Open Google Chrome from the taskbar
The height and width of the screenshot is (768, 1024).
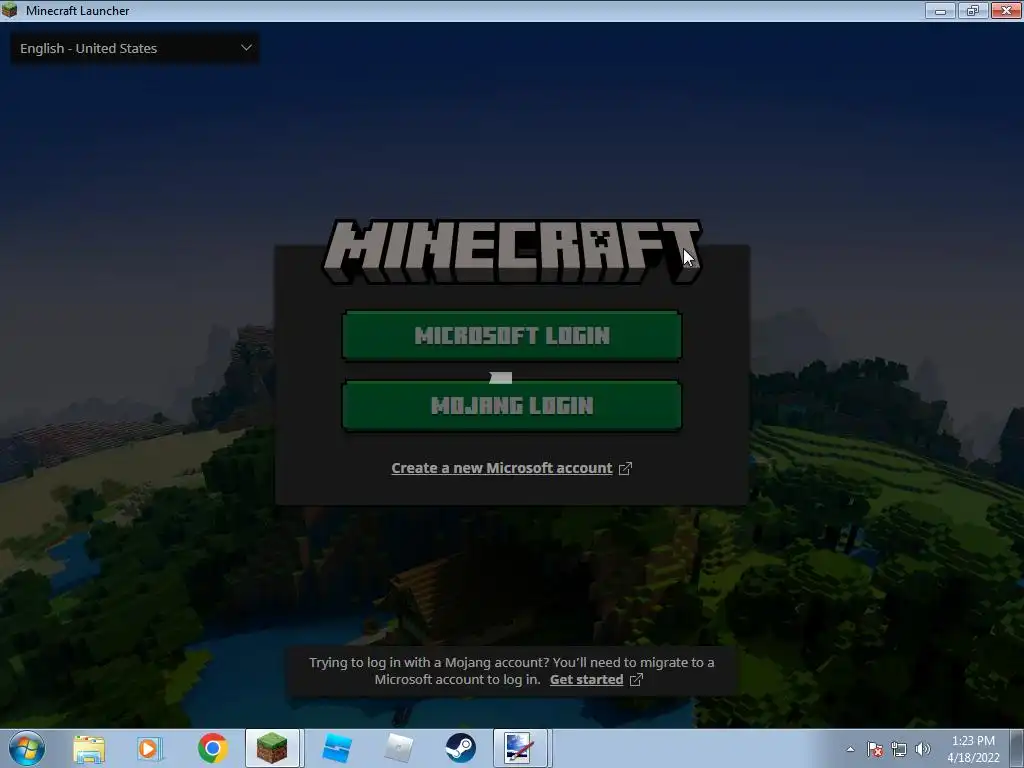212,748
